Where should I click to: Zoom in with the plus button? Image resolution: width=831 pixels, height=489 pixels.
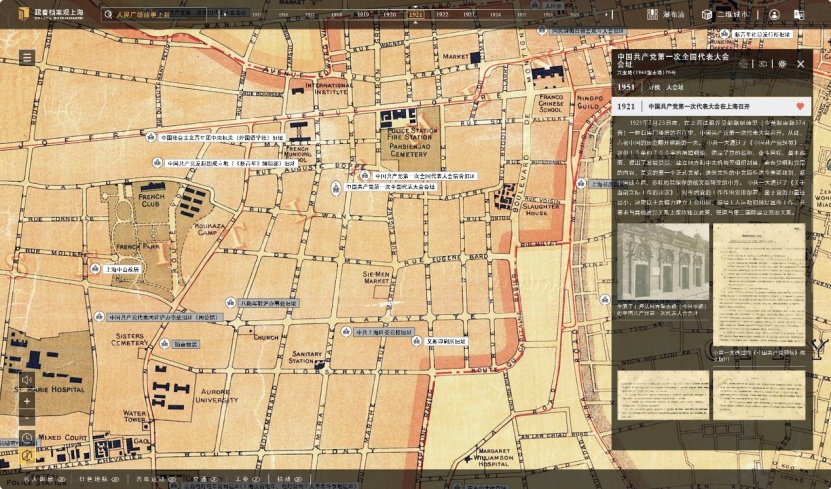26,400
